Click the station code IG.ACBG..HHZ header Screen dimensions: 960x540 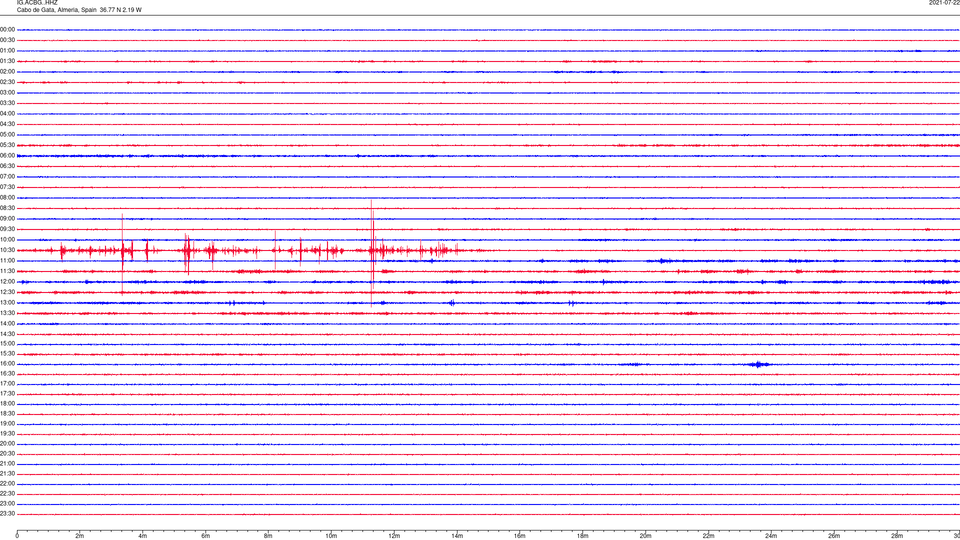tap(37, 2)
